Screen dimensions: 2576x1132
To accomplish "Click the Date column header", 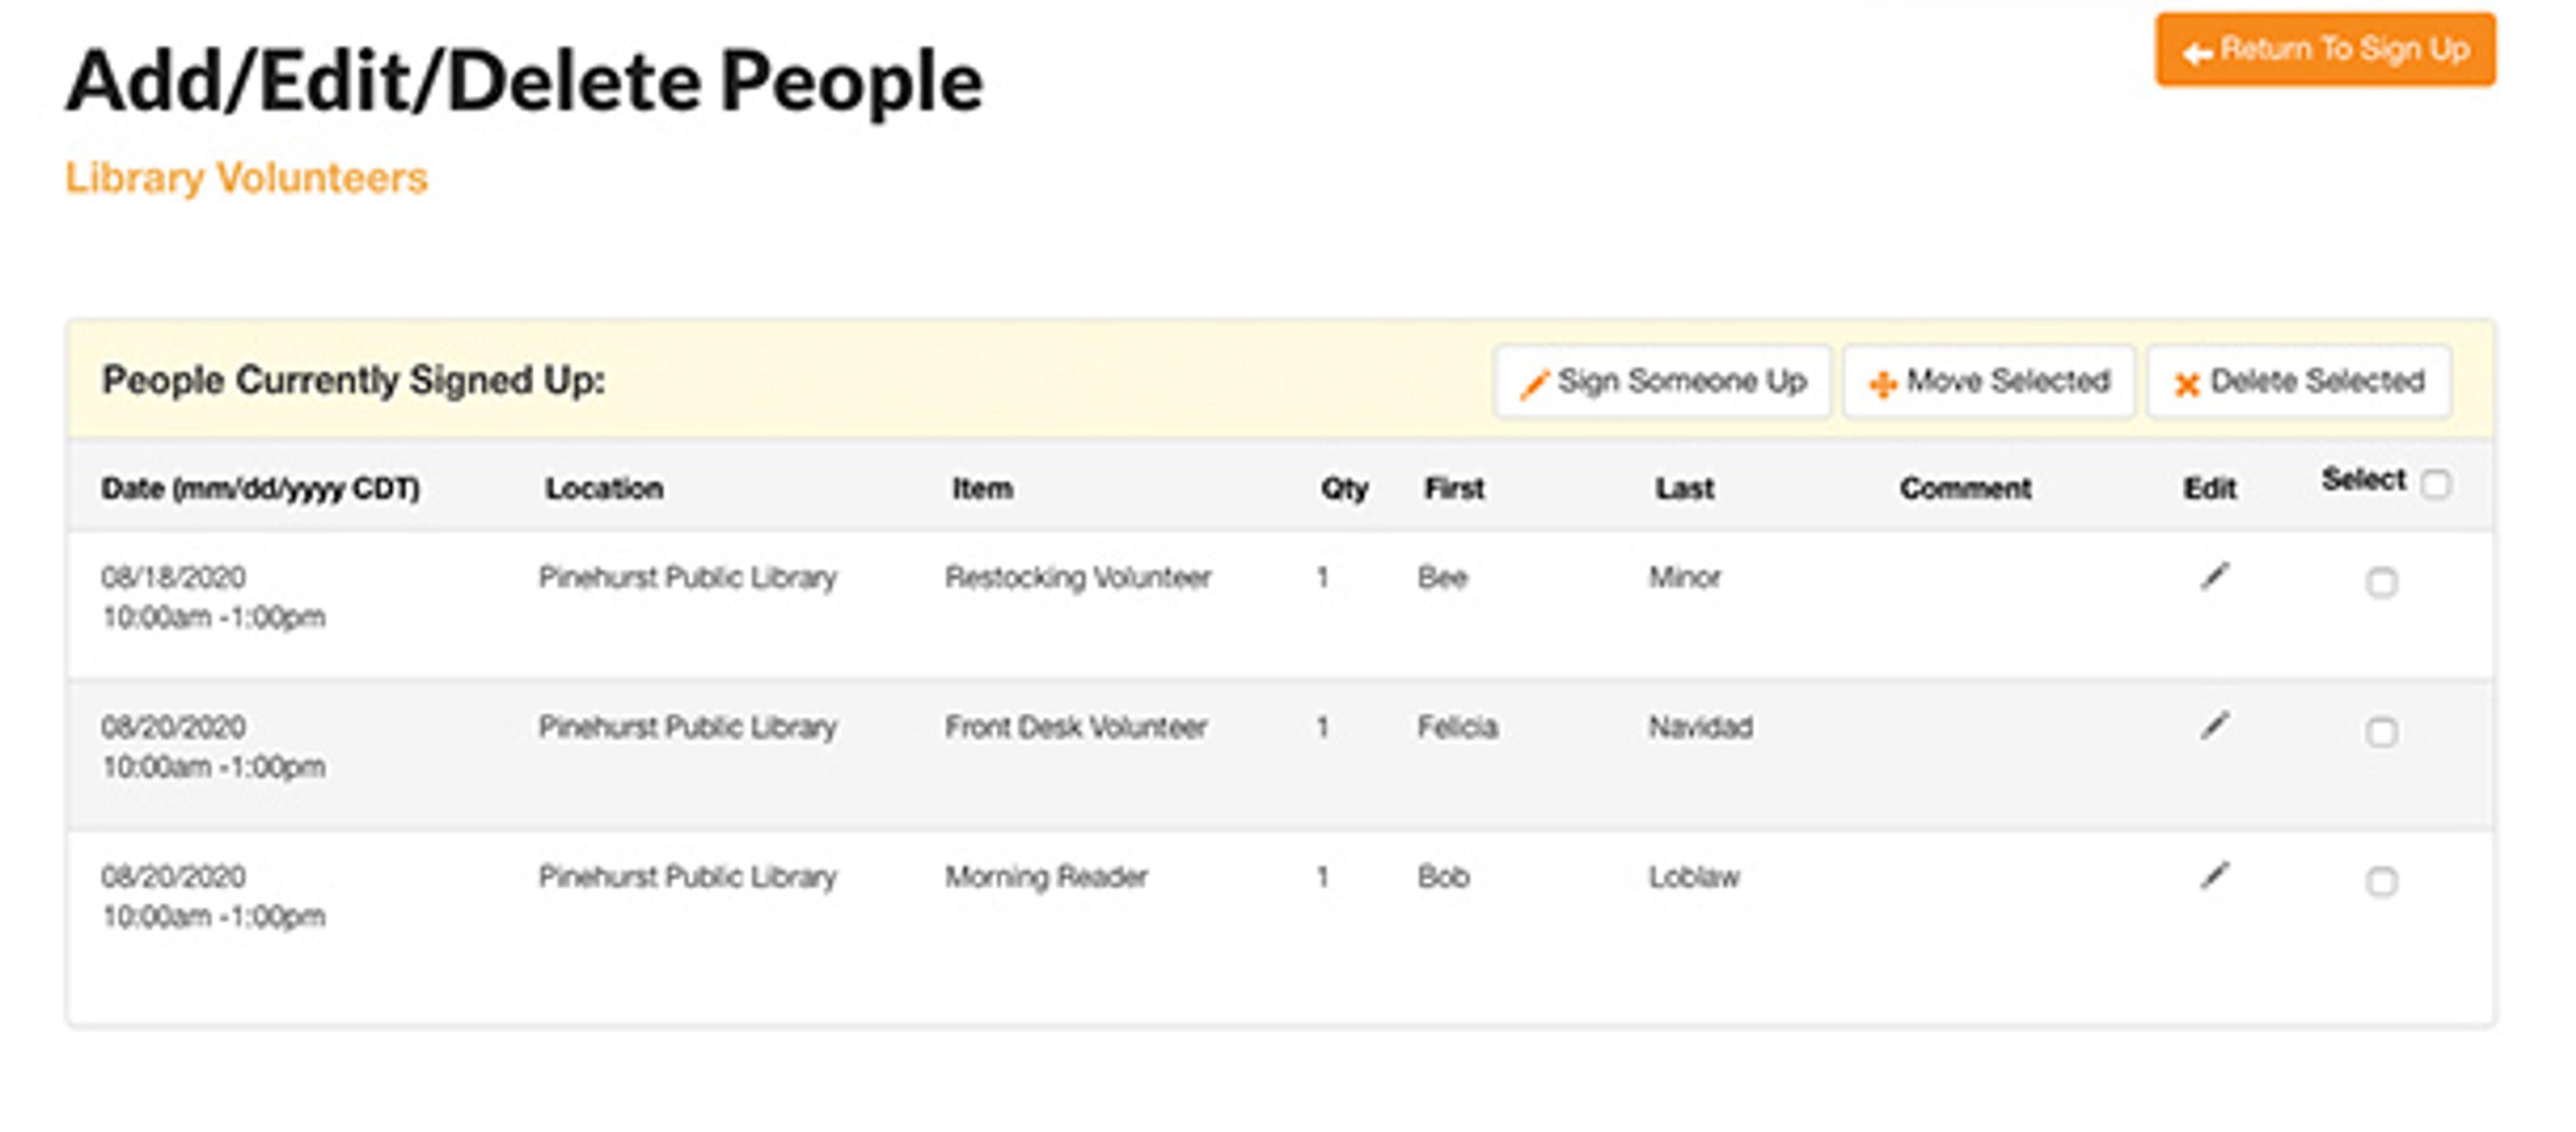I will pos(260,489).
